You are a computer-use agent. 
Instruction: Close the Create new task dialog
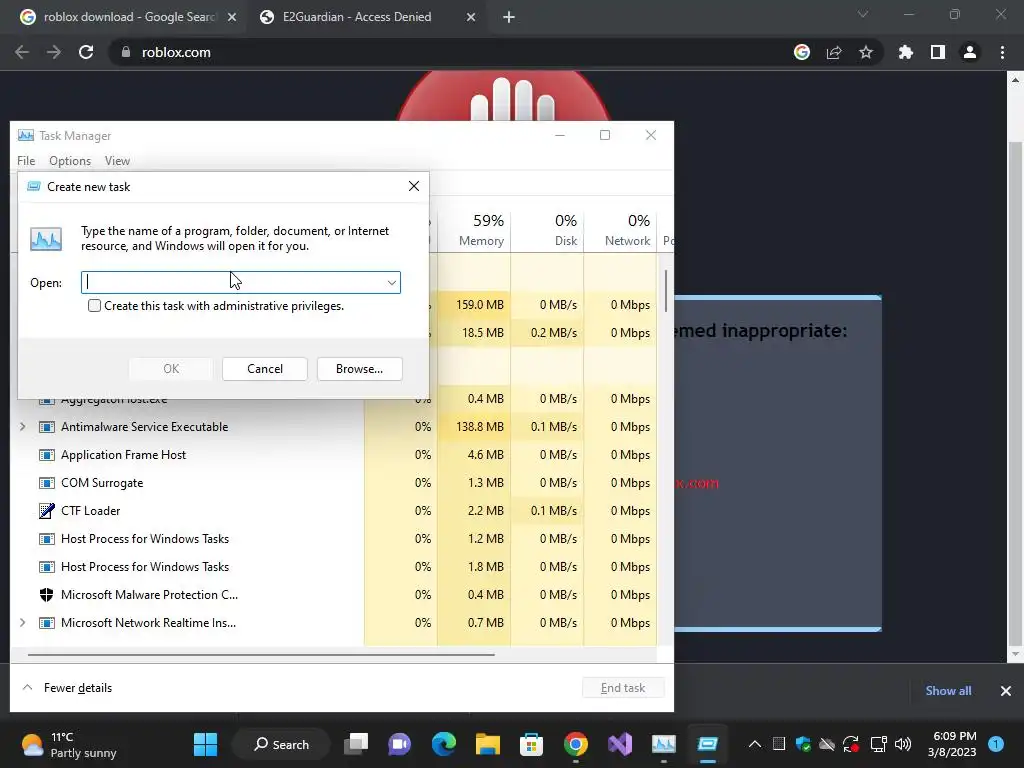pos(413,186)
